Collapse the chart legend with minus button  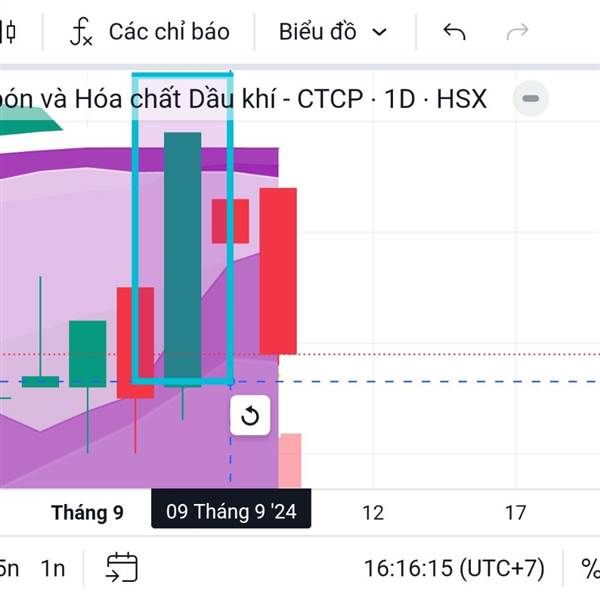(531, 99)
